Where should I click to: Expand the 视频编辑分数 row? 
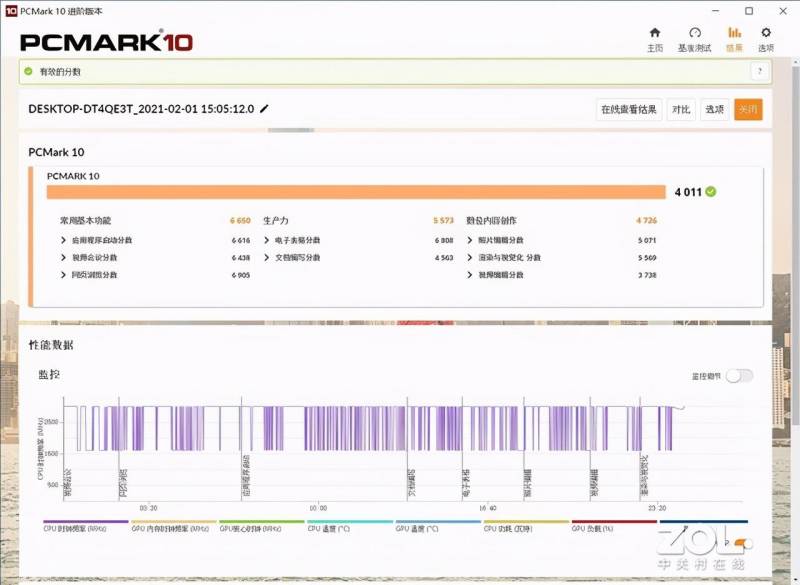469,275
